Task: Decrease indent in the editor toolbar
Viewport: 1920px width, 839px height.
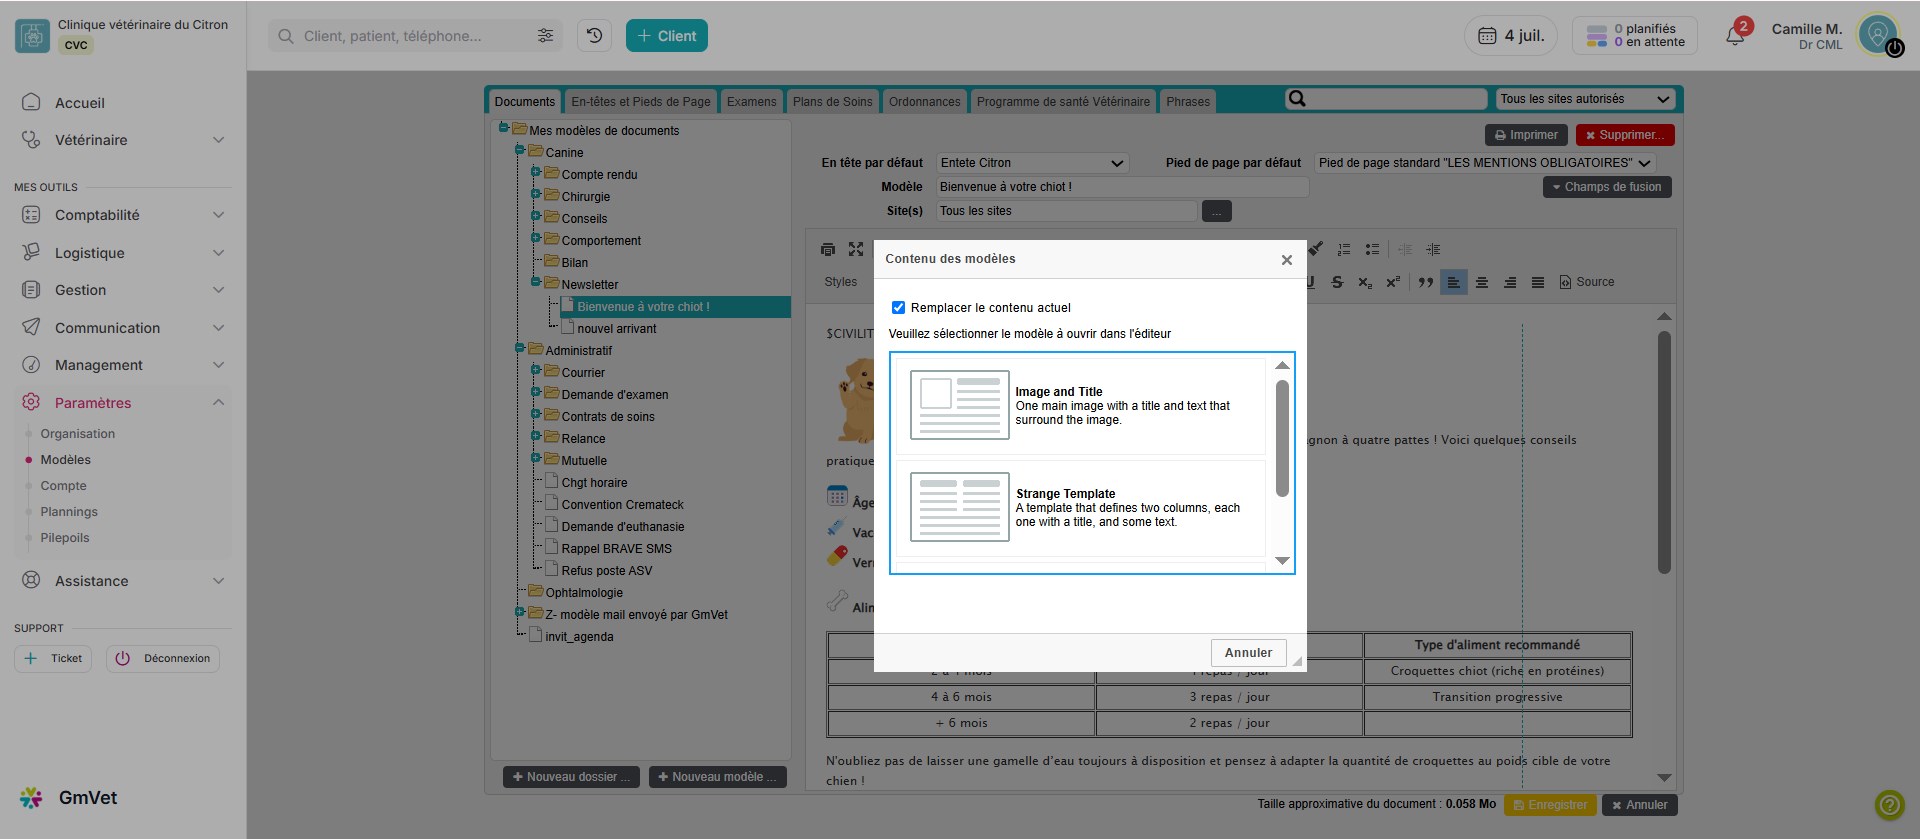Action: tap(1405, 249)
